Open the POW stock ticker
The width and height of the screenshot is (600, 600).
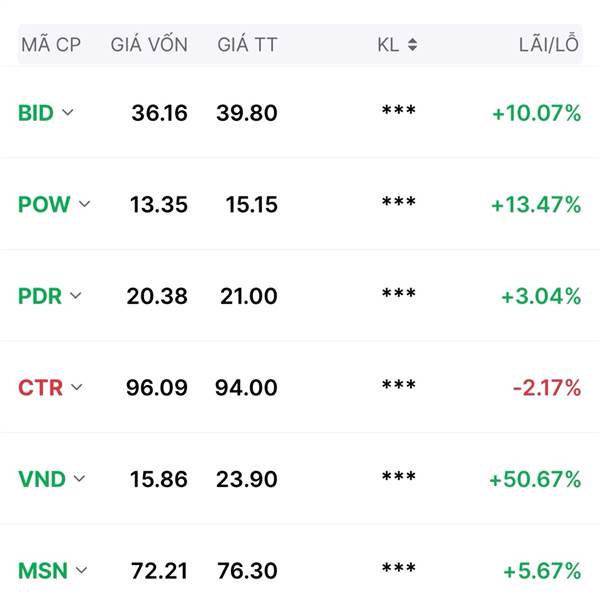click(44, 204)
